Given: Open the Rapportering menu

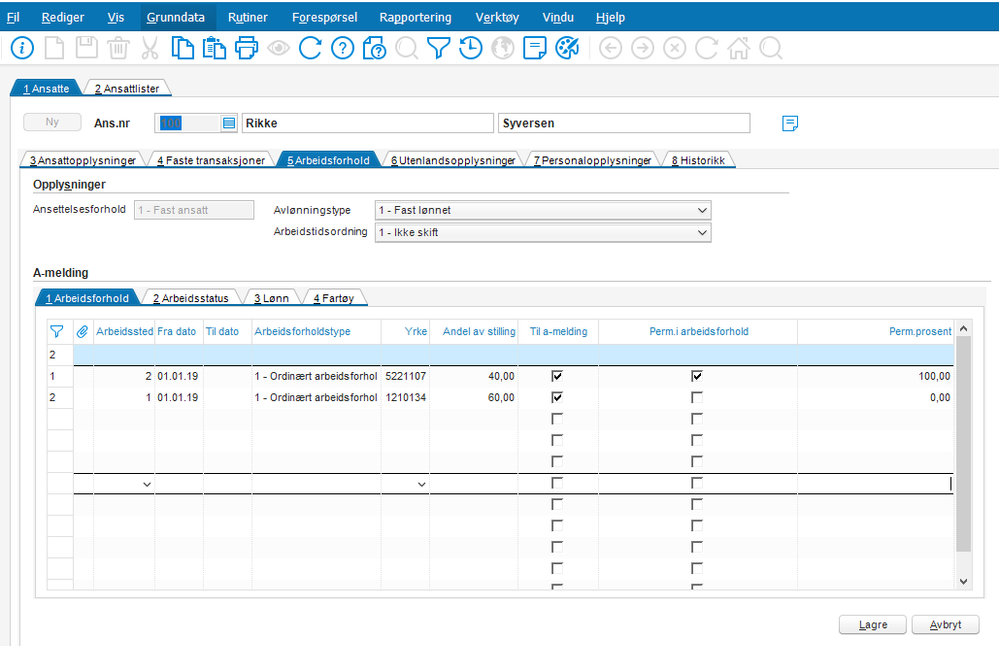Looking at the screenshot, I should point(415,17).
